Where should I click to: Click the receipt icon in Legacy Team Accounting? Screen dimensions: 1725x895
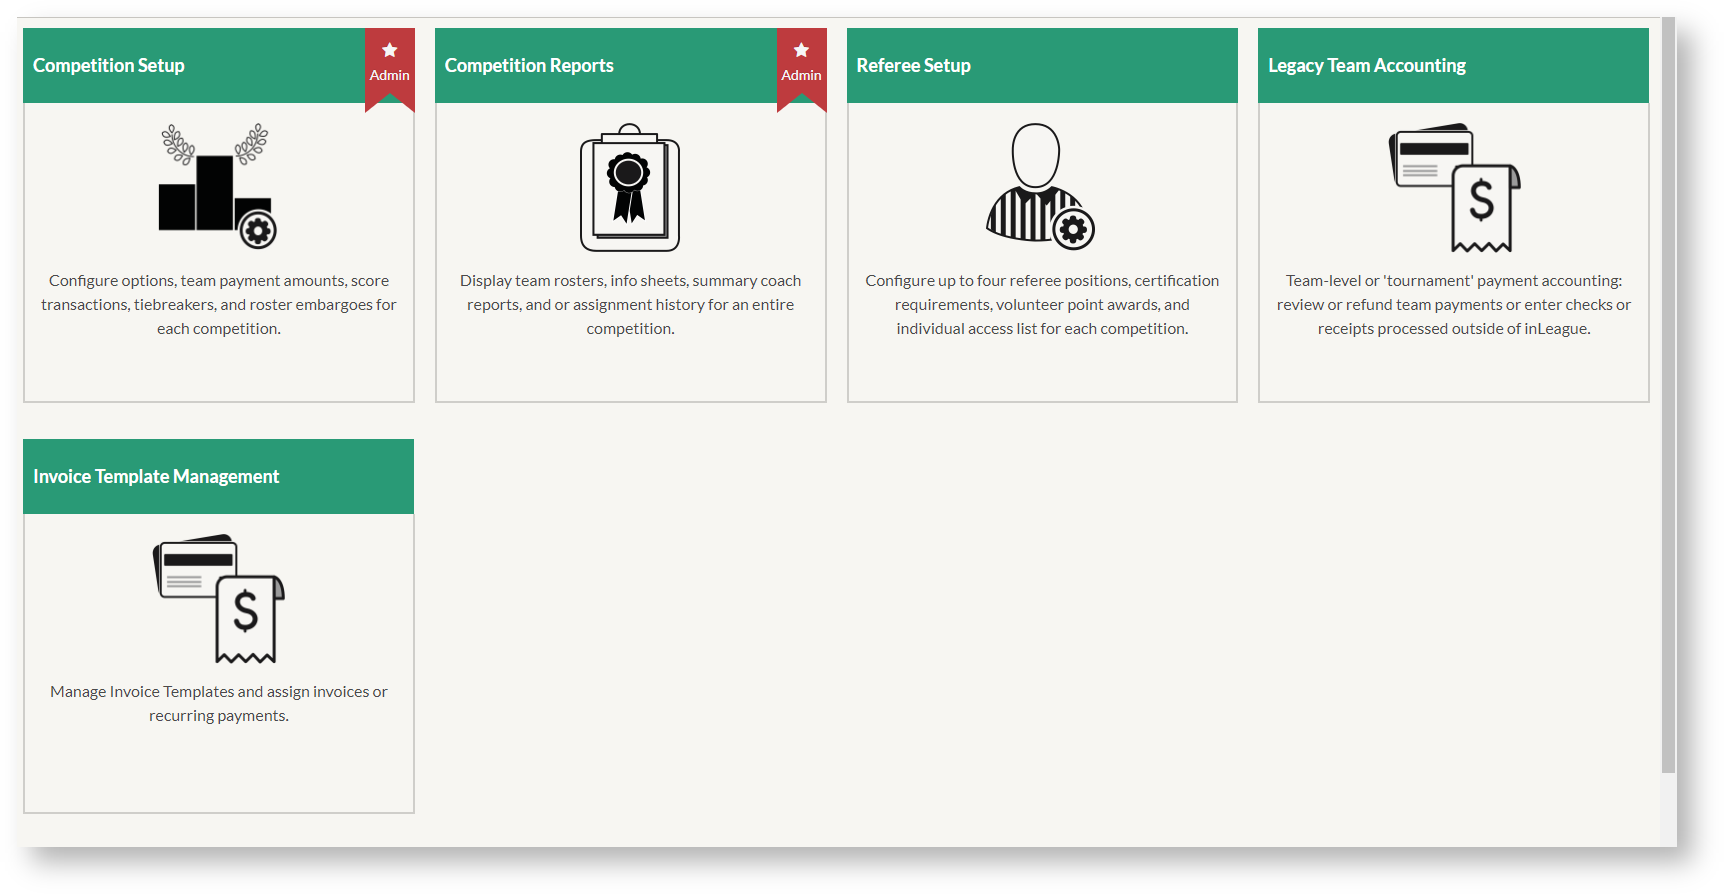coord(1454,188)
